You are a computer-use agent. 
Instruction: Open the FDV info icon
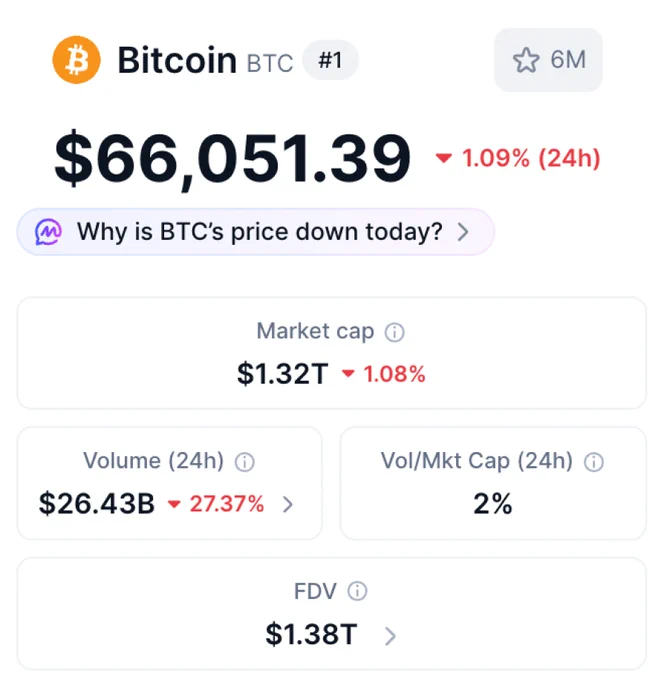click(357, 591)
